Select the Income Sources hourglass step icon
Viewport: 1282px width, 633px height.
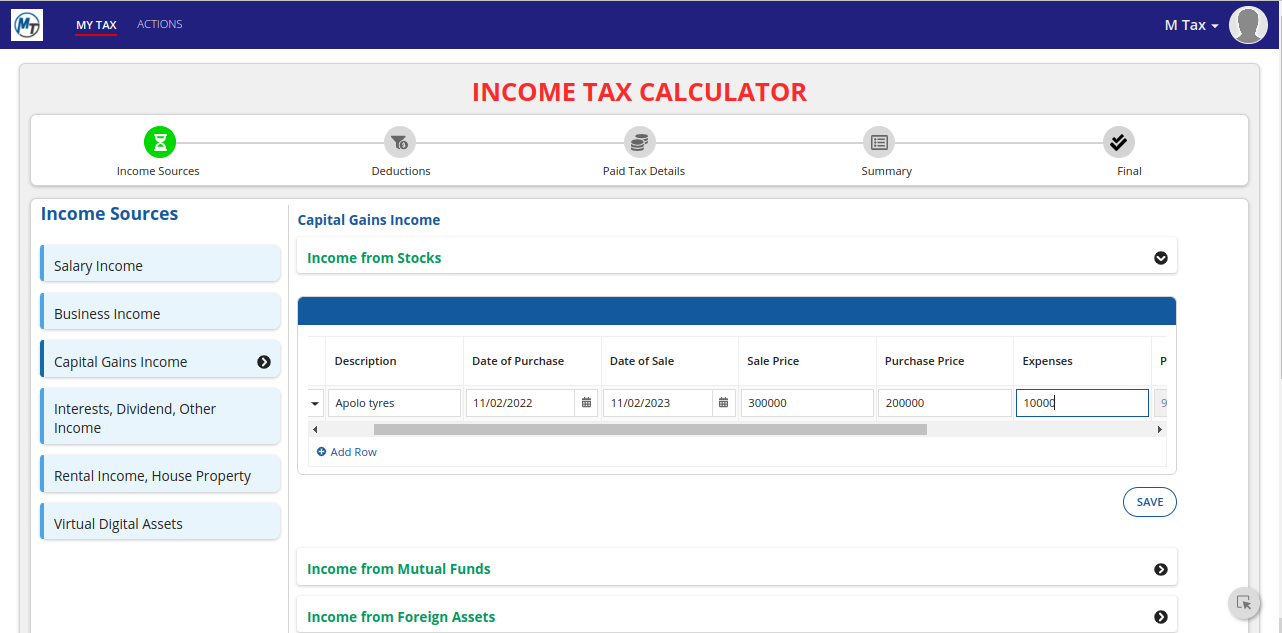(159, 142)
